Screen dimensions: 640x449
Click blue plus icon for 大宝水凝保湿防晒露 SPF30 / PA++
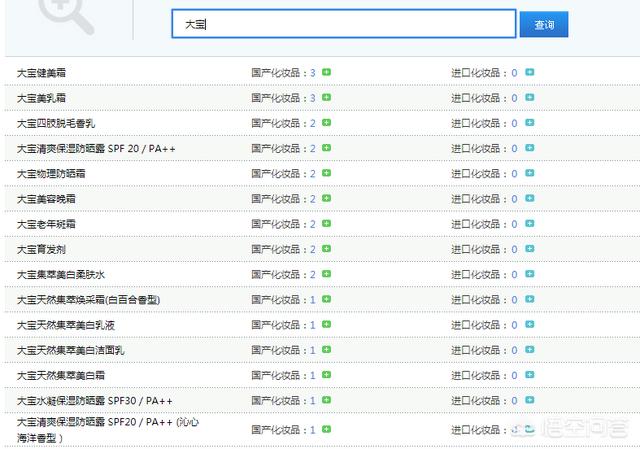[x=529, y=400]
